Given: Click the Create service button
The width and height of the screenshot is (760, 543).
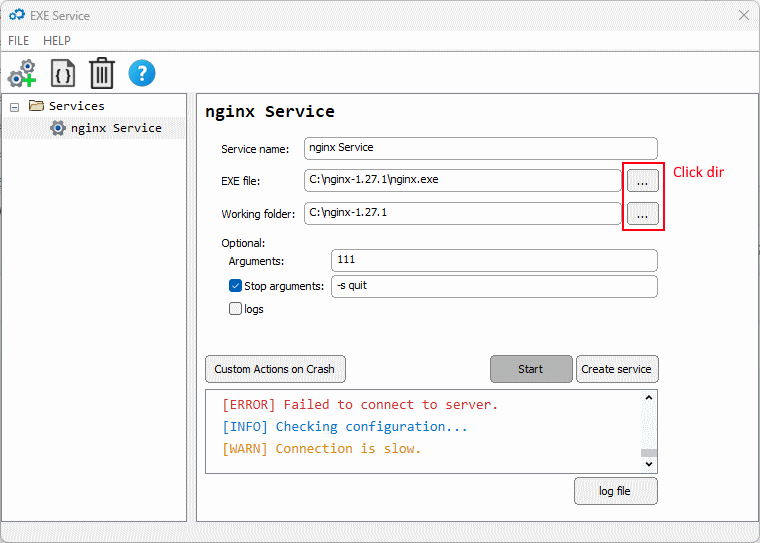Looking at the screenshot, I should click(x=617, y=369).
